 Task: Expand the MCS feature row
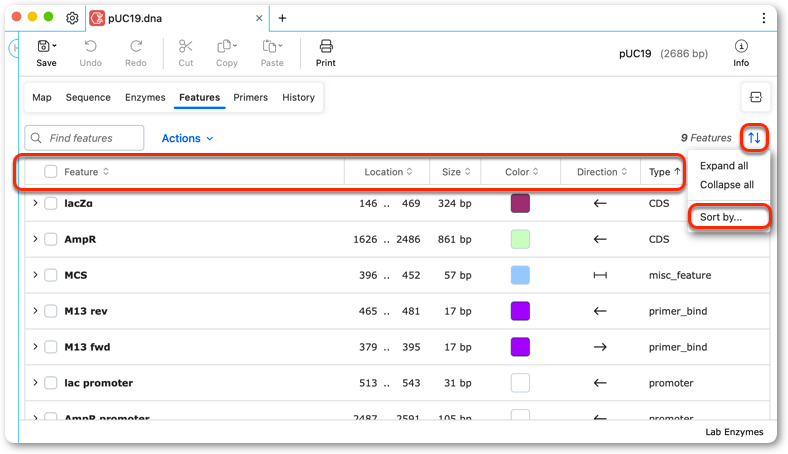point(35,275)
